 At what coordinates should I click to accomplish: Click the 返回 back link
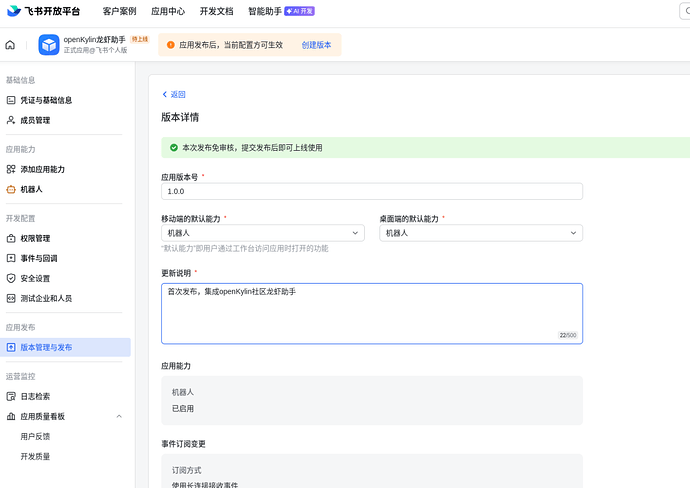[x=174, y=94]
